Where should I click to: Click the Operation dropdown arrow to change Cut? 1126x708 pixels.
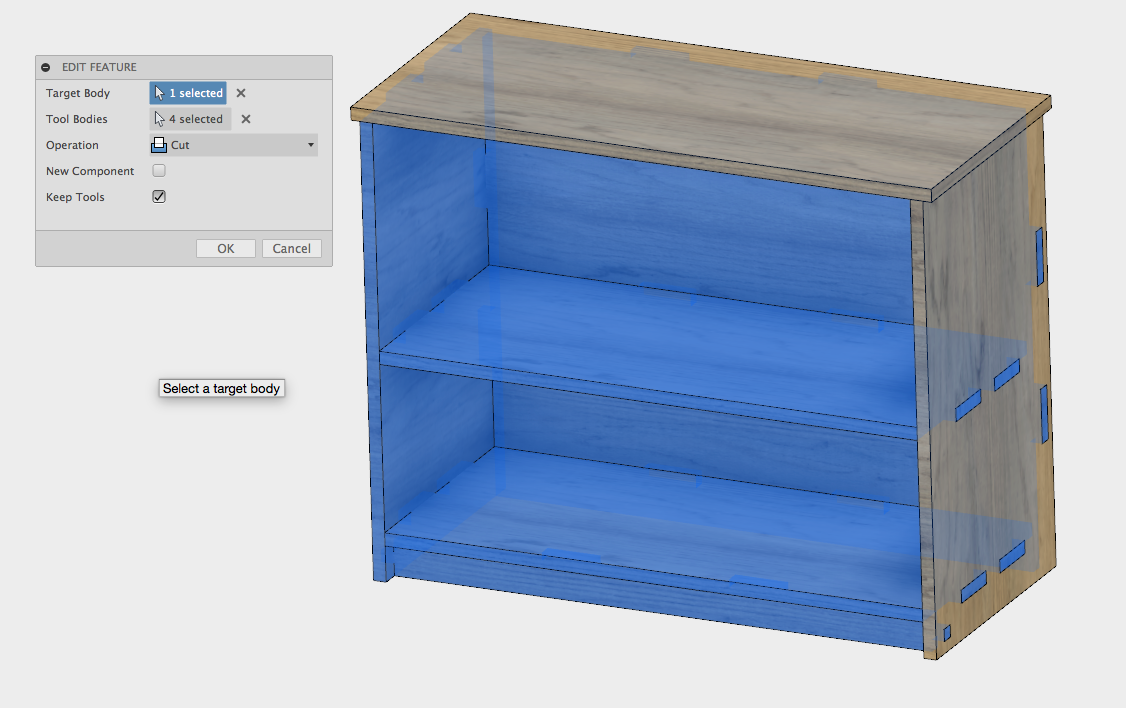(x=310, y=144)
